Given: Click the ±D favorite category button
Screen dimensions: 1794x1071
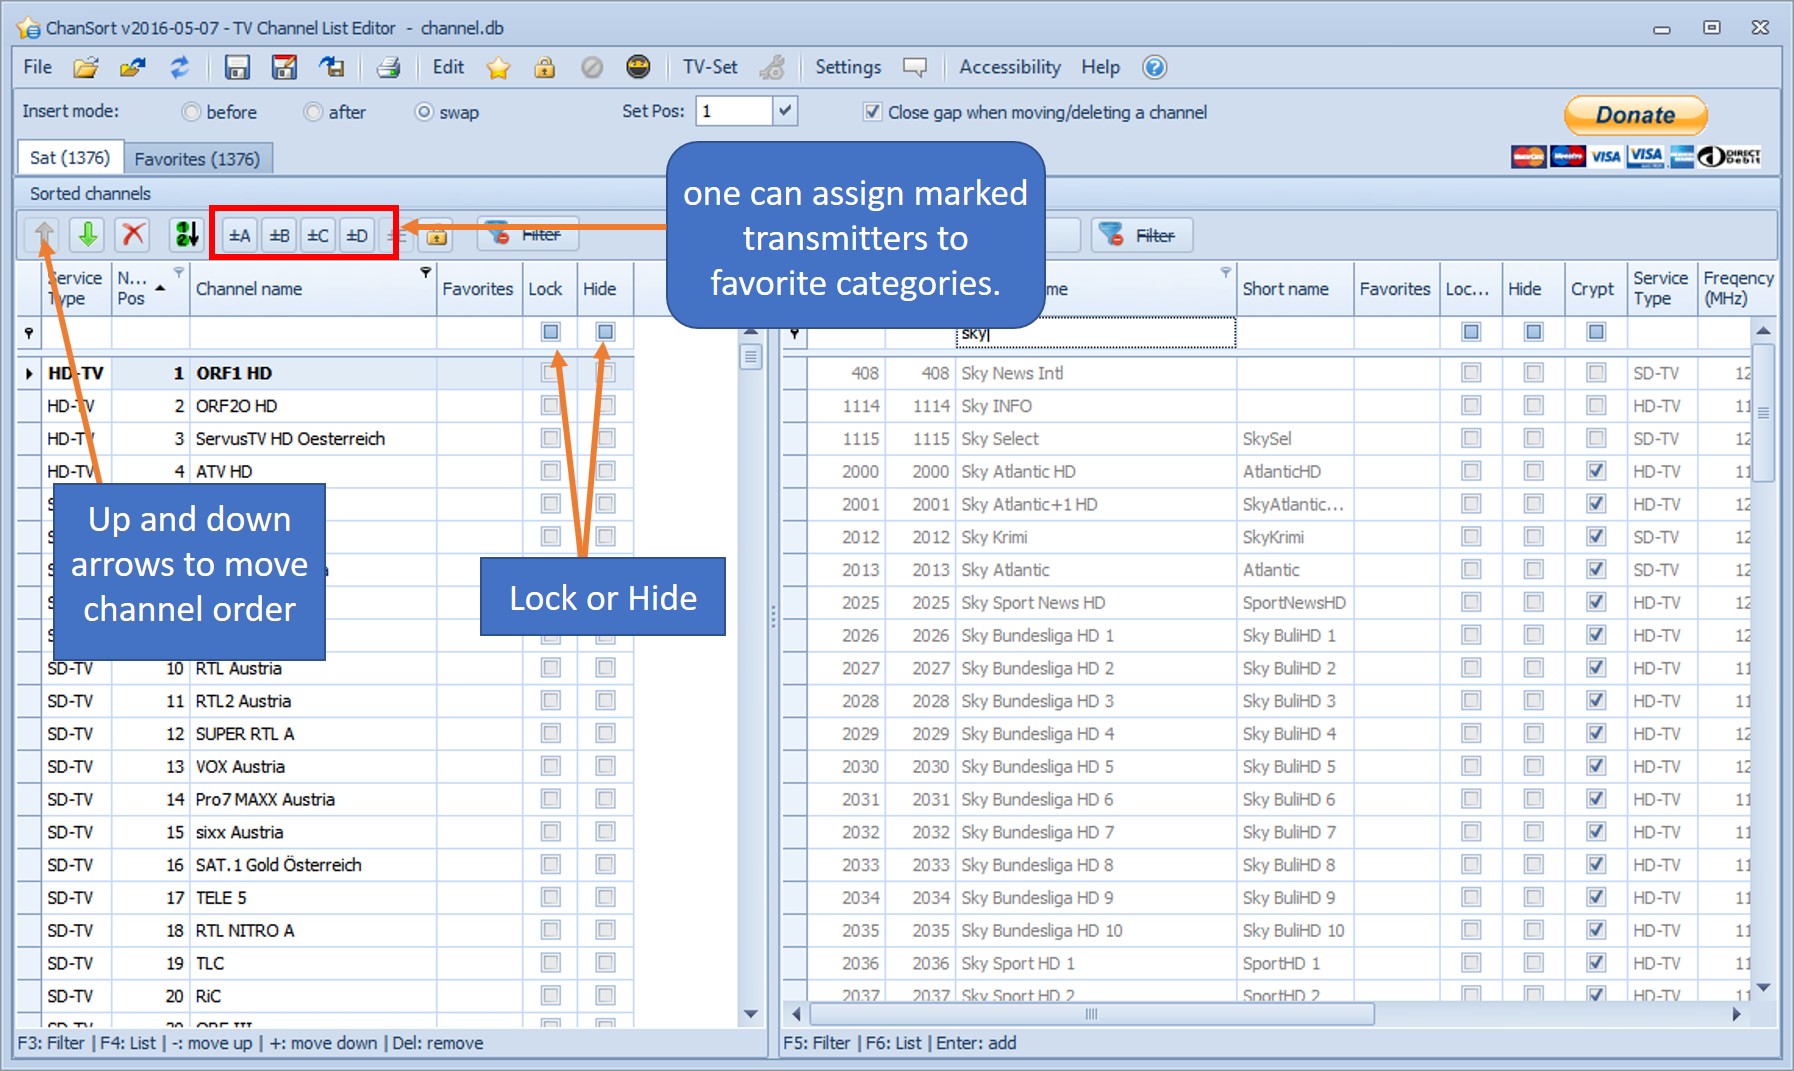Looking at the screenshot, I should click(x=357, y=235).
